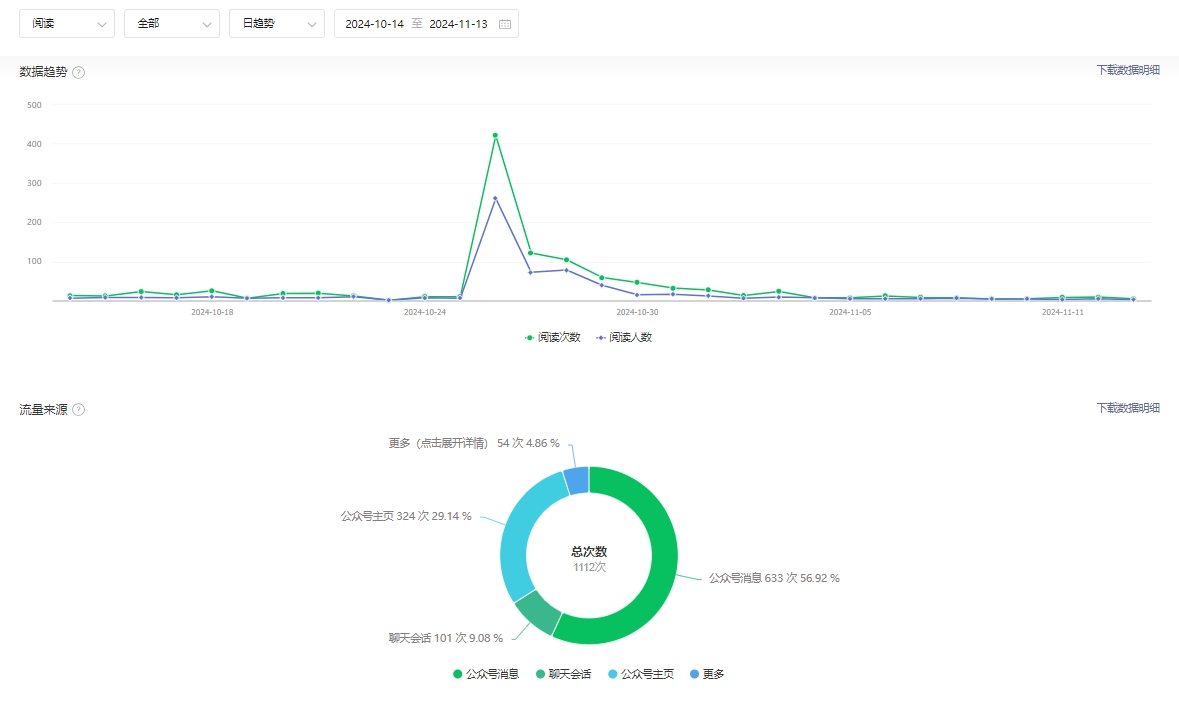Download data details for 流量来源 chart
Screen dimensions: 1179x709
(1128, 408)
